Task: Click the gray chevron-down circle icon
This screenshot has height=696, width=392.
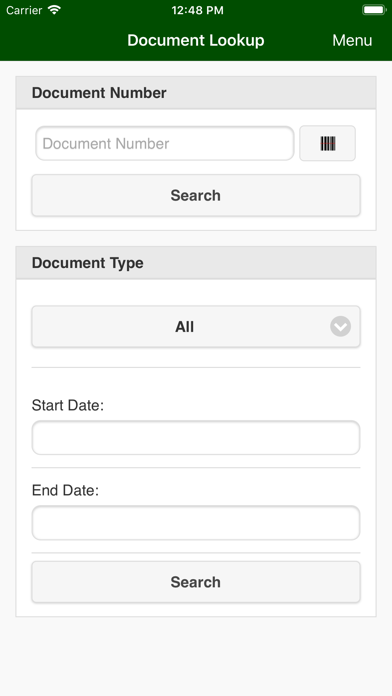Action: point(341,327)
